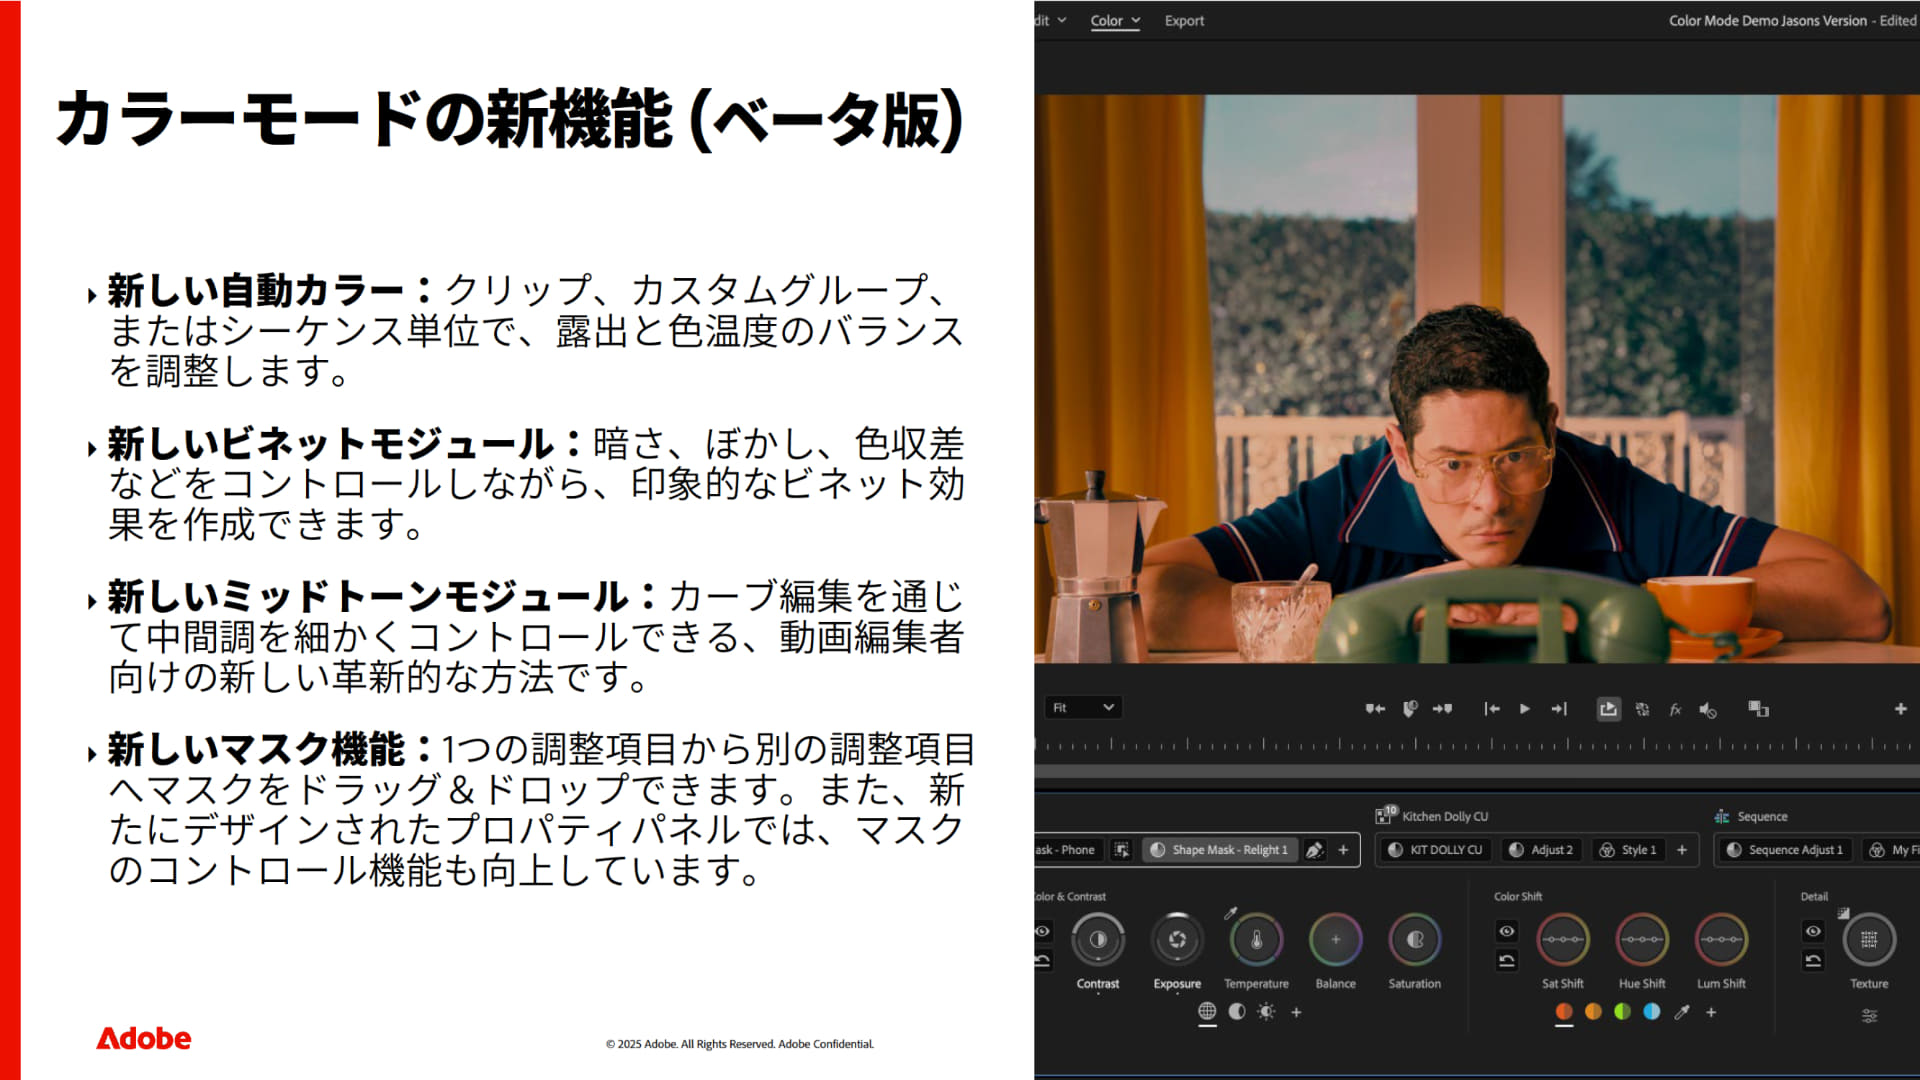1920x1080 pixels.
Task: Select the Sequence Adjust 1 chip
Action: point(1785,849)
